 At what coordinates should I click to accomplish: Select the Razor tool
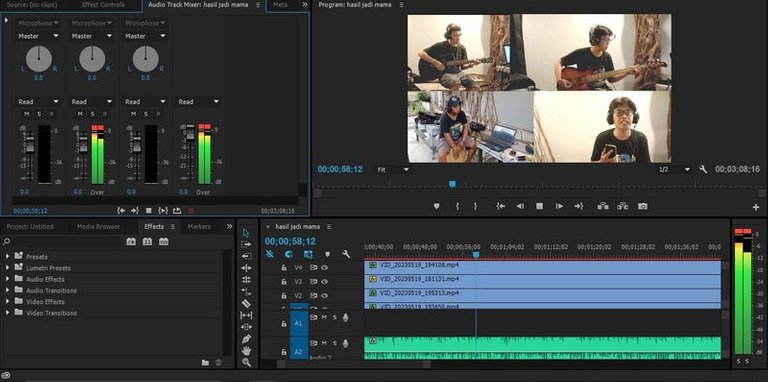246,303
